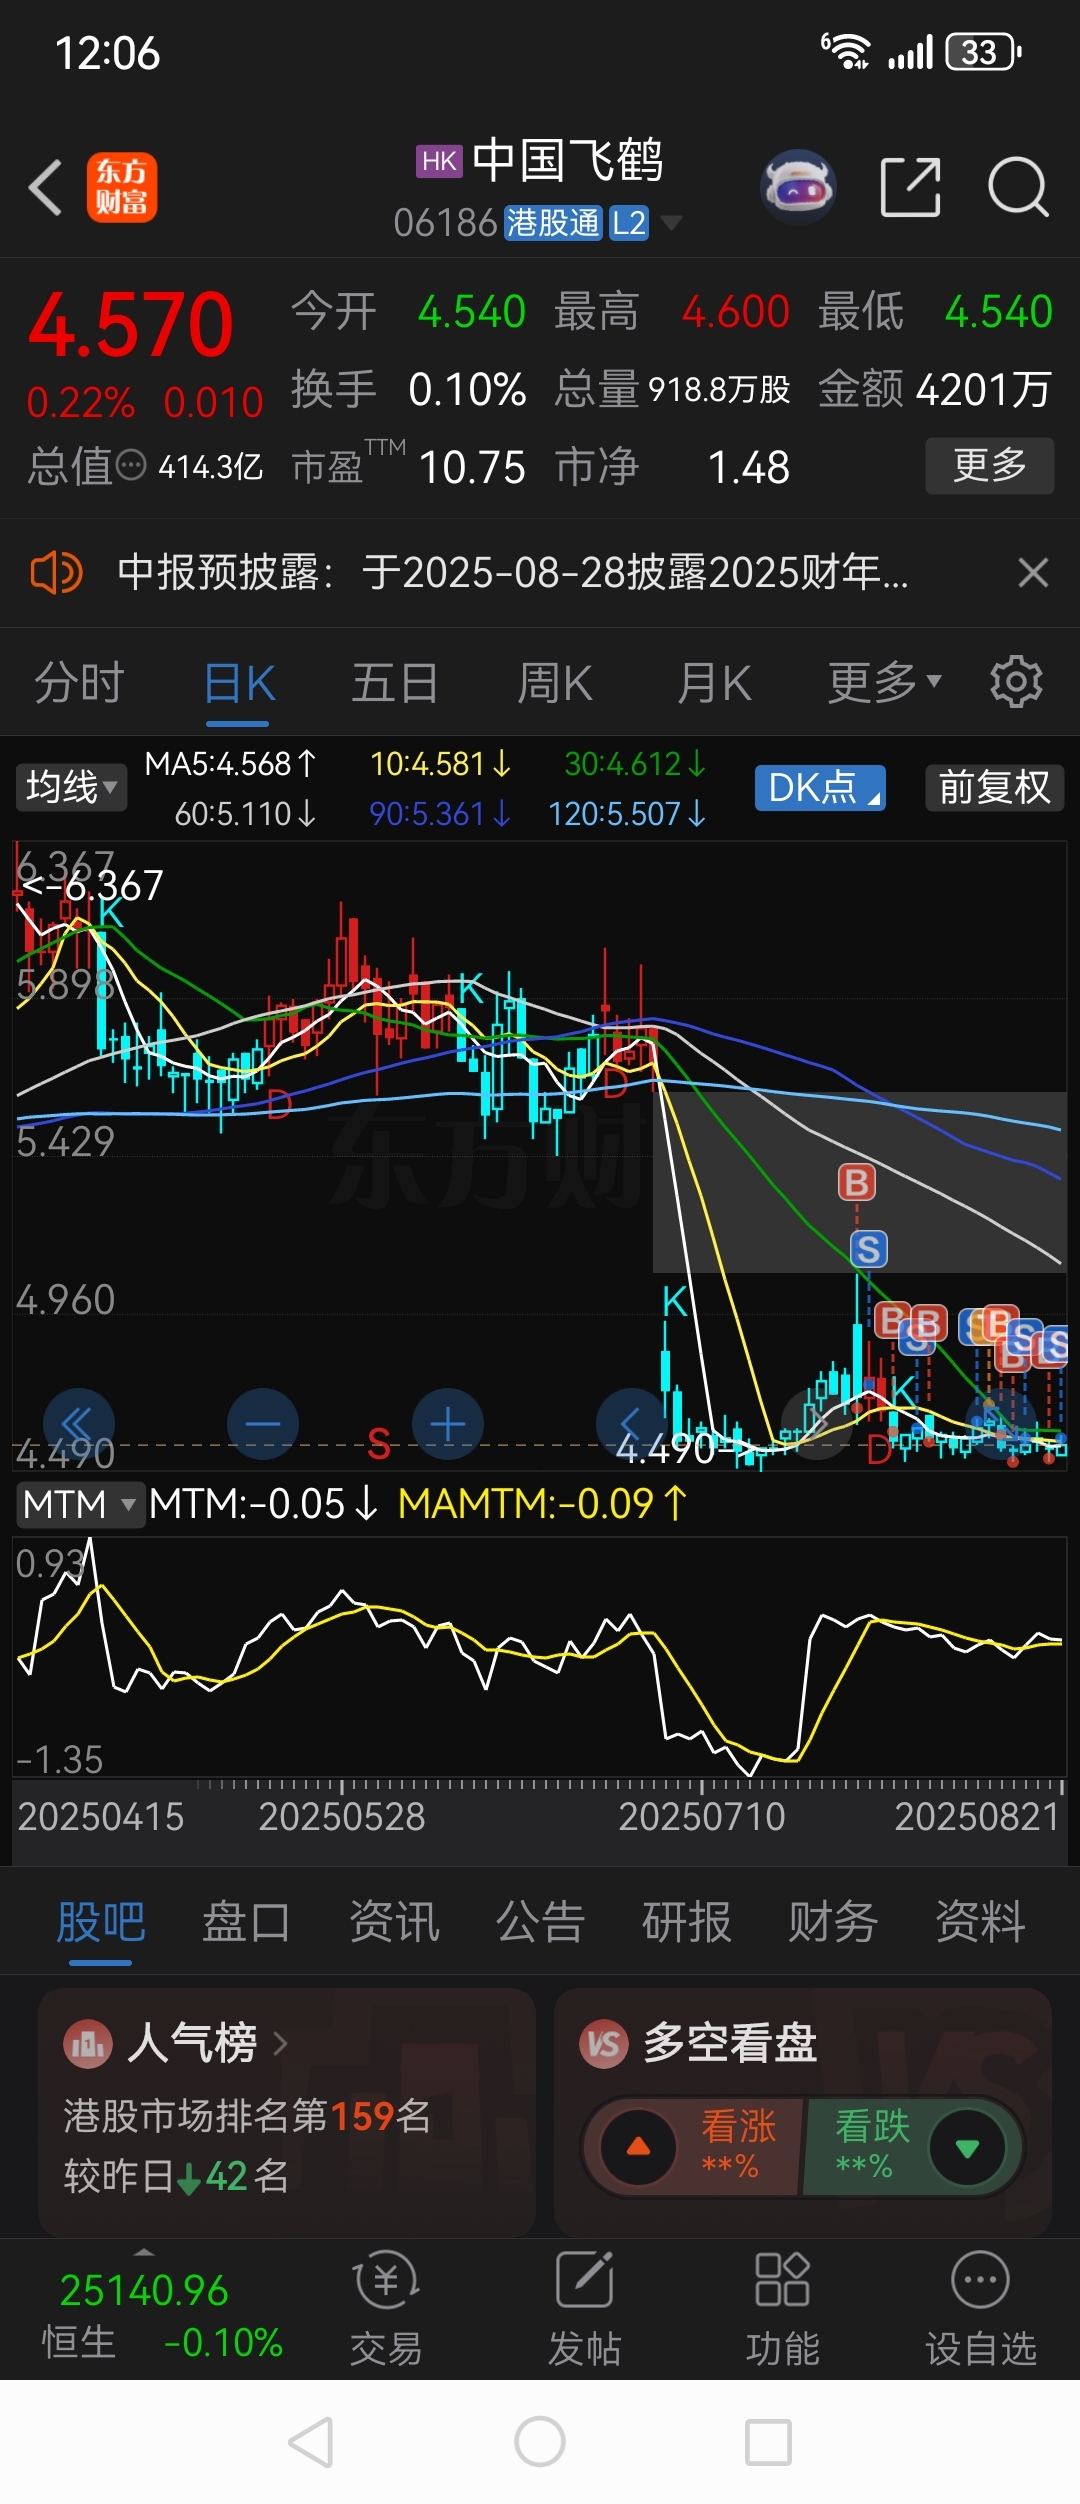Image resolution: width=1080 pixels, height=2504 pixels.
Task: Open 资料 tab
Action: click(980, 1921)
